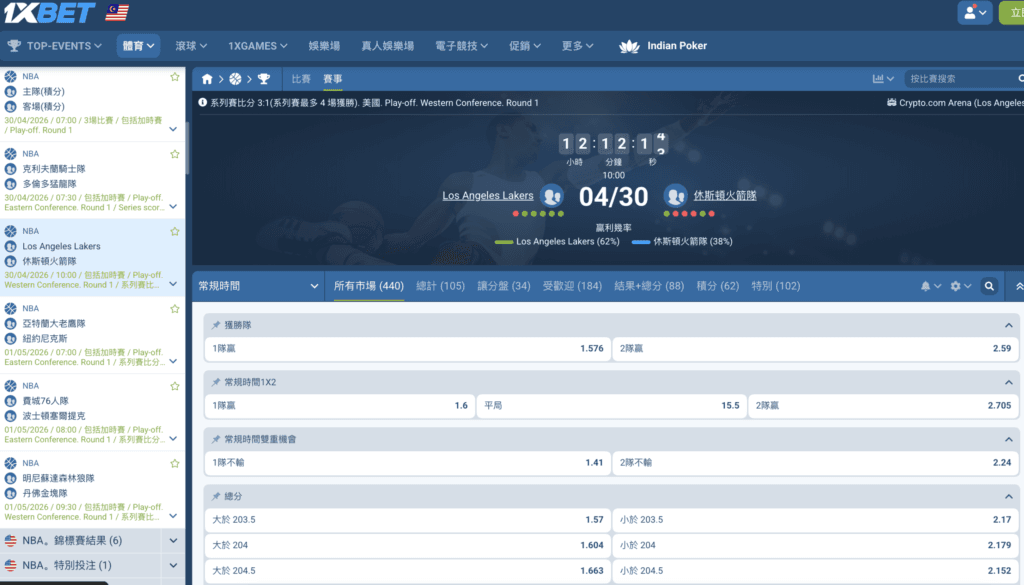Select the 總計 (105) tab
Screen dimensions: 1024x585
coord(440,286)
